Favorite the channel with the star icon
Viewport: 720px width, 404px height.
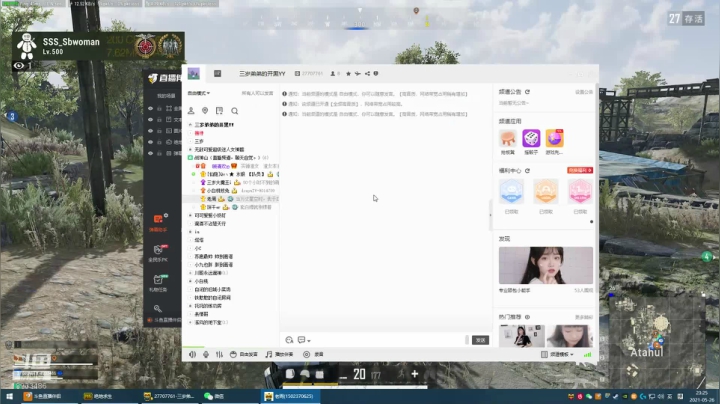coord(349,73)
